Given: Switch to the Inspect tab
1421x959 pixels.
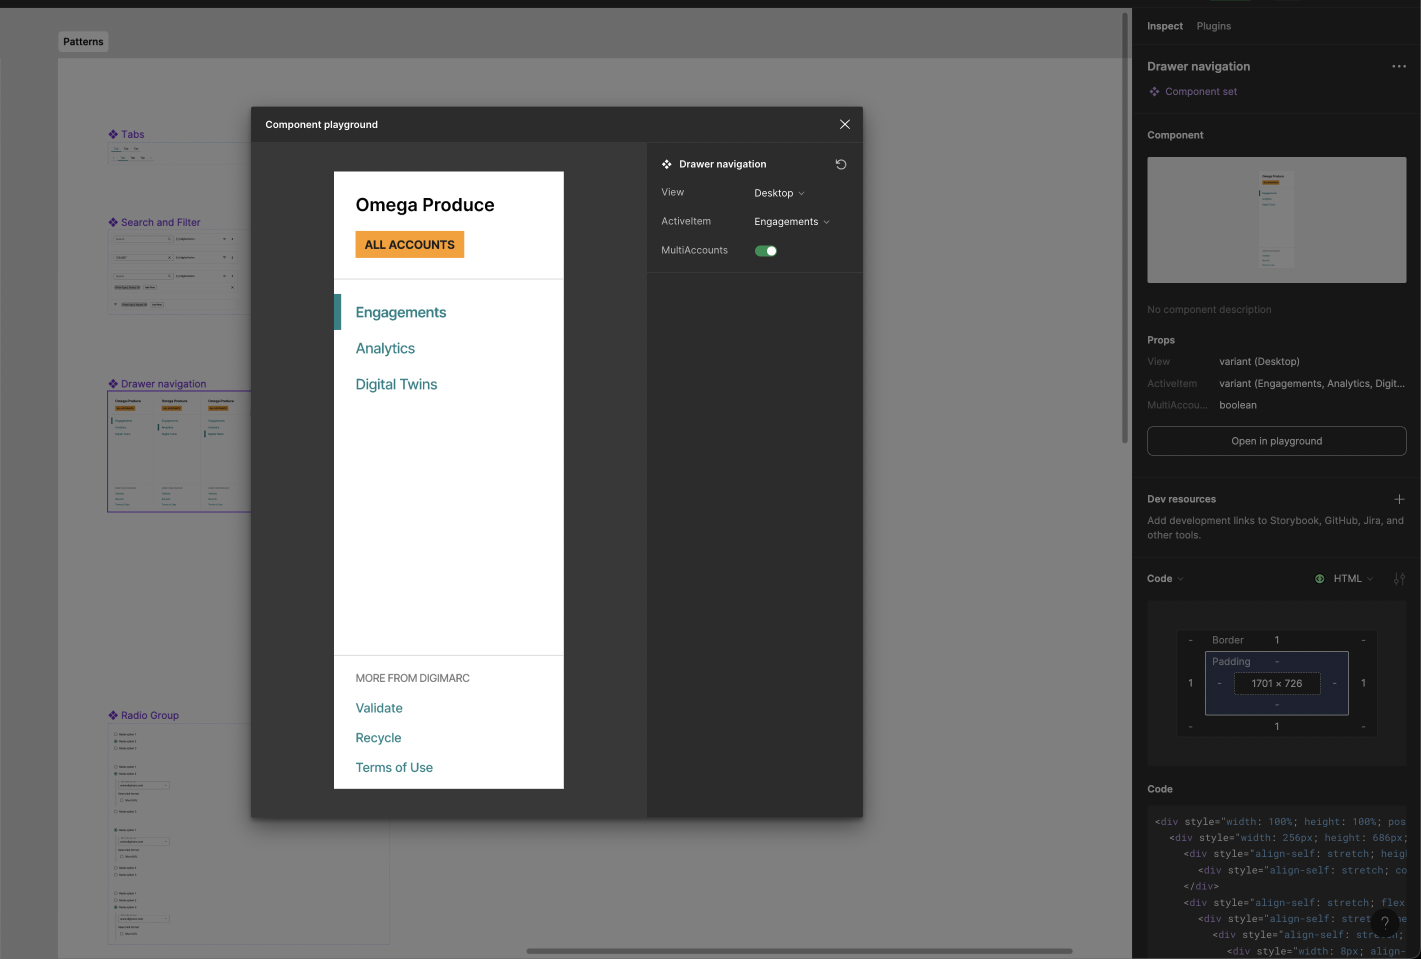Looking at the screenshot, I should 1165,26.
